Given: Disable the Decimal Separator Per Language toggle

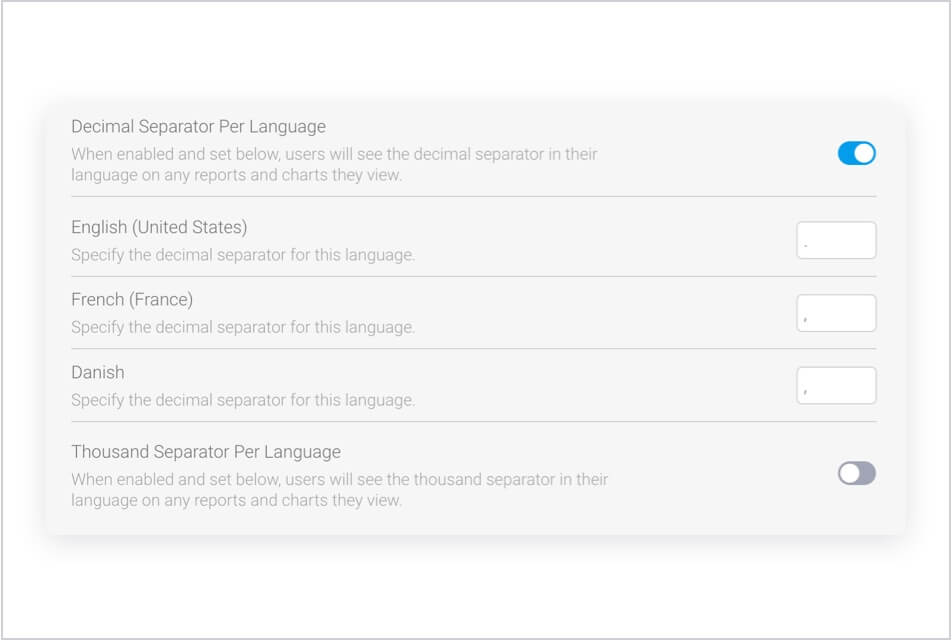Looking at the screenshot, I should pyautogui.click(x=858, y=153).
